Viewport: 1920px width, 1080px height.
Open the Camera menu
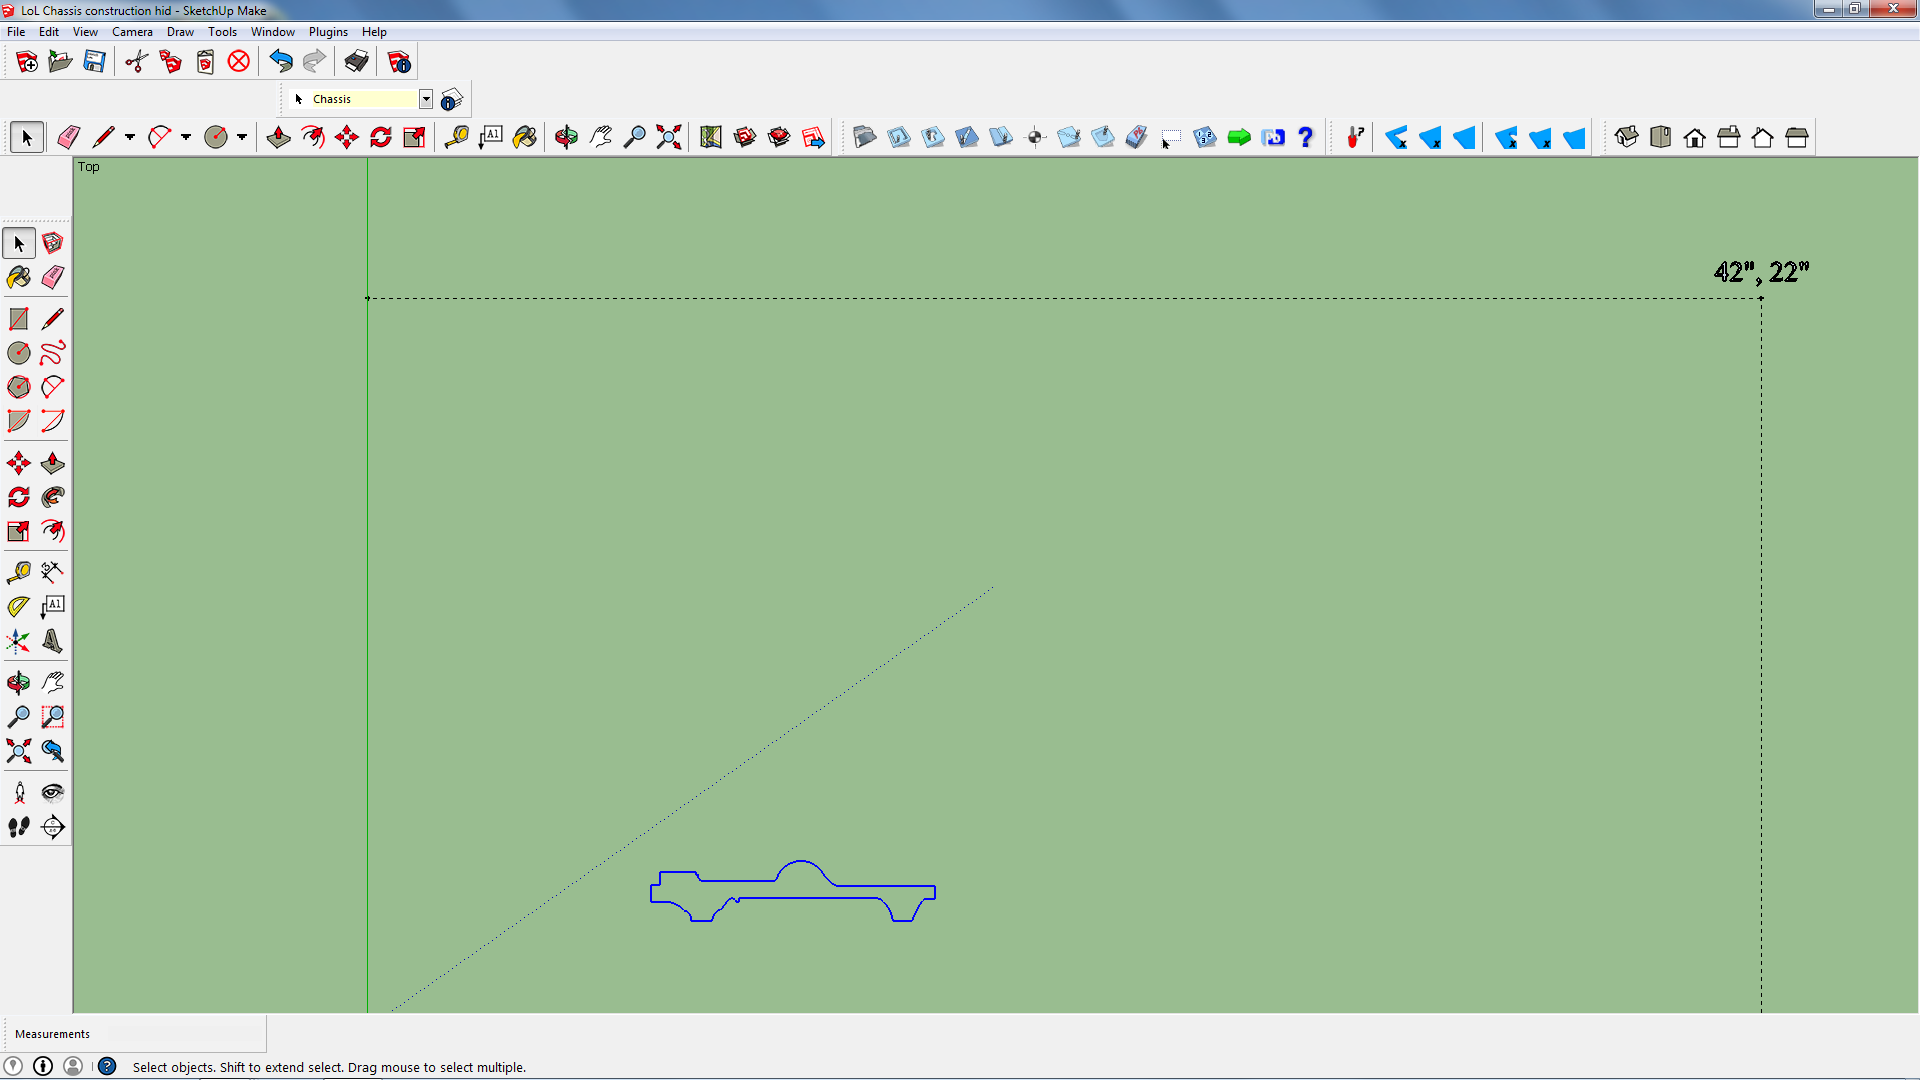click(132, 31)
